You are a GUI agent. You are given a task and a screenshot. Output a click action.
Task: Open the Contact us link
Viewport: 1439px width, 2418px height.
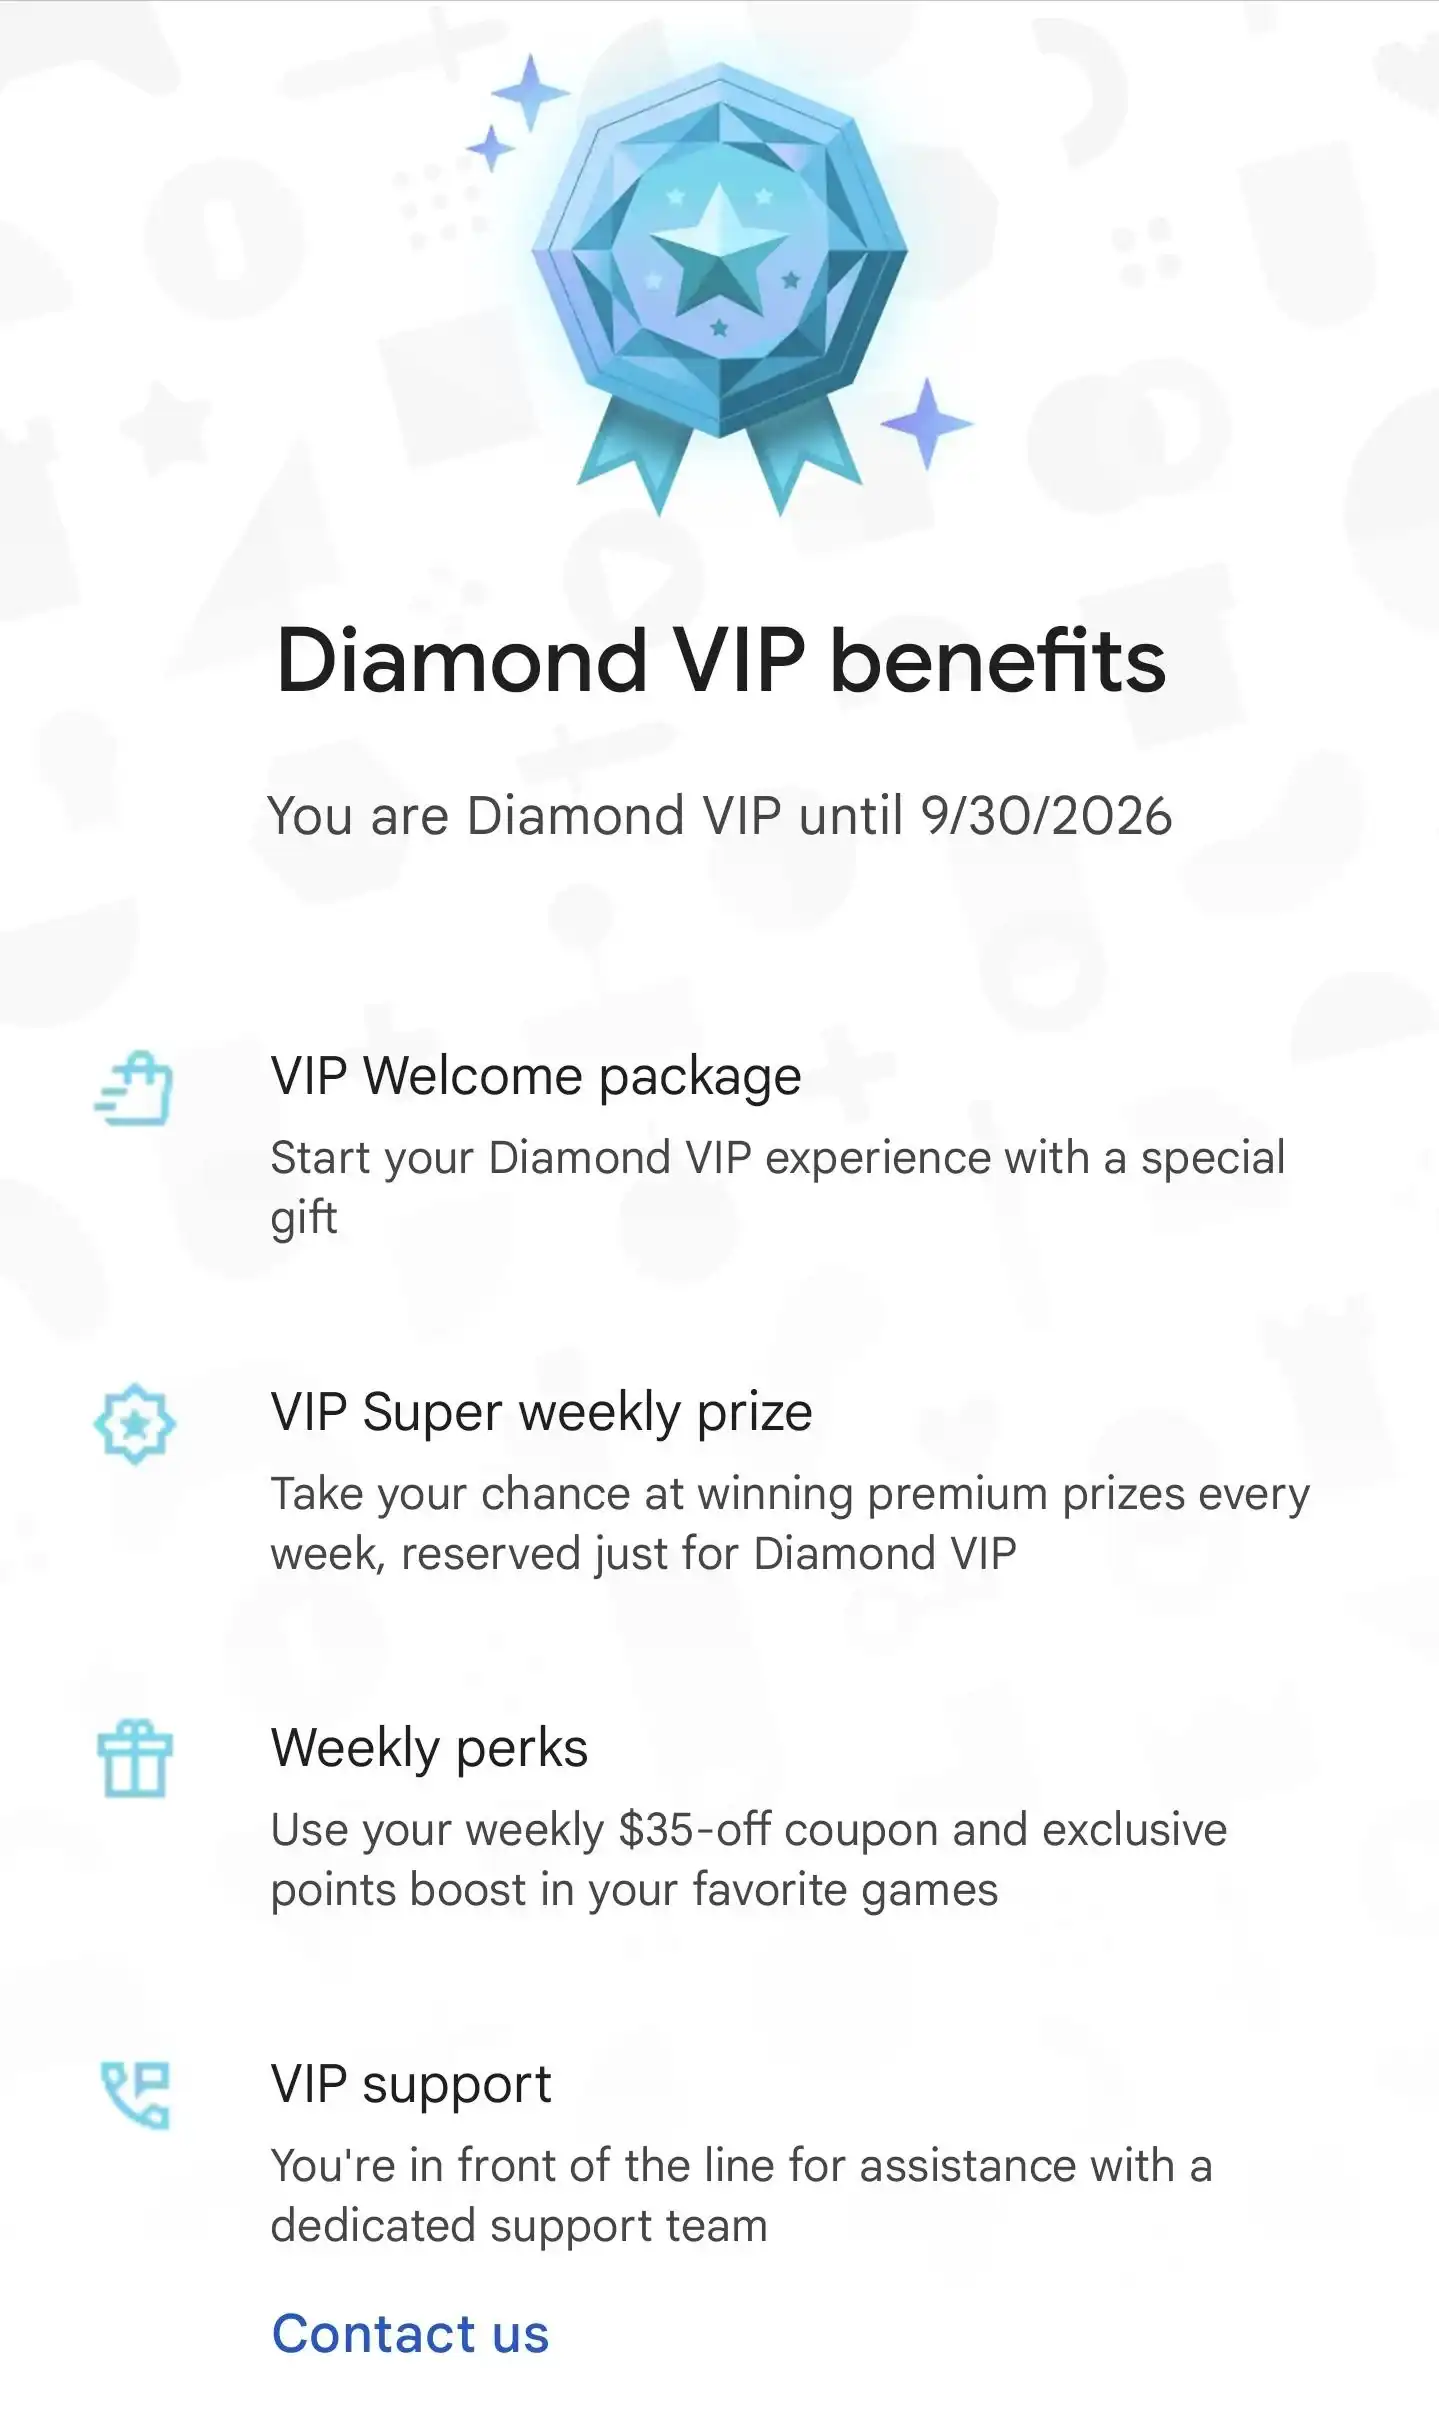pos(410,2334)
